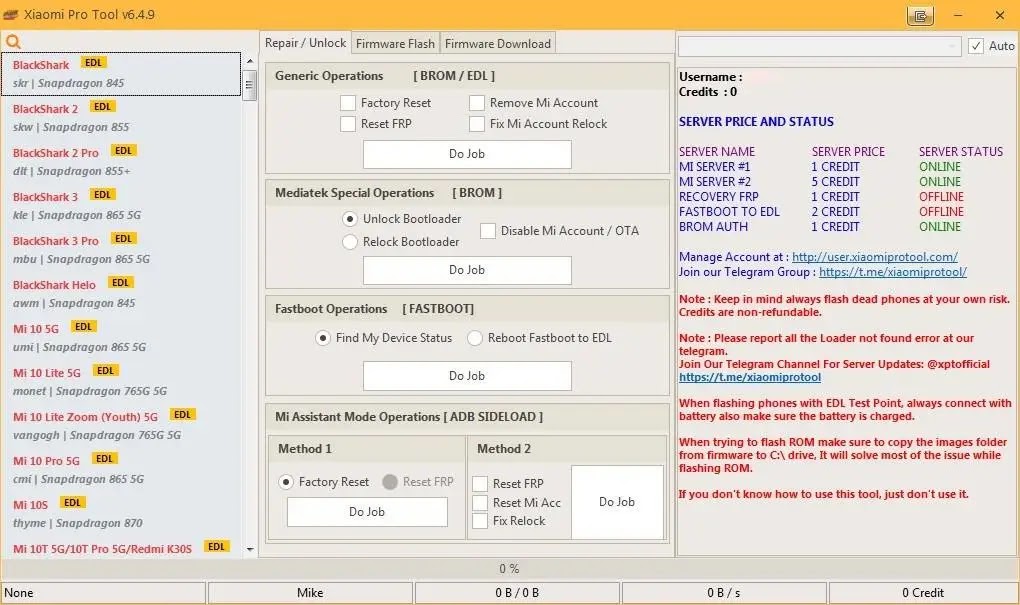
Task: Select Reboot Fastboot to EDL option
Action: coord(475,338)
